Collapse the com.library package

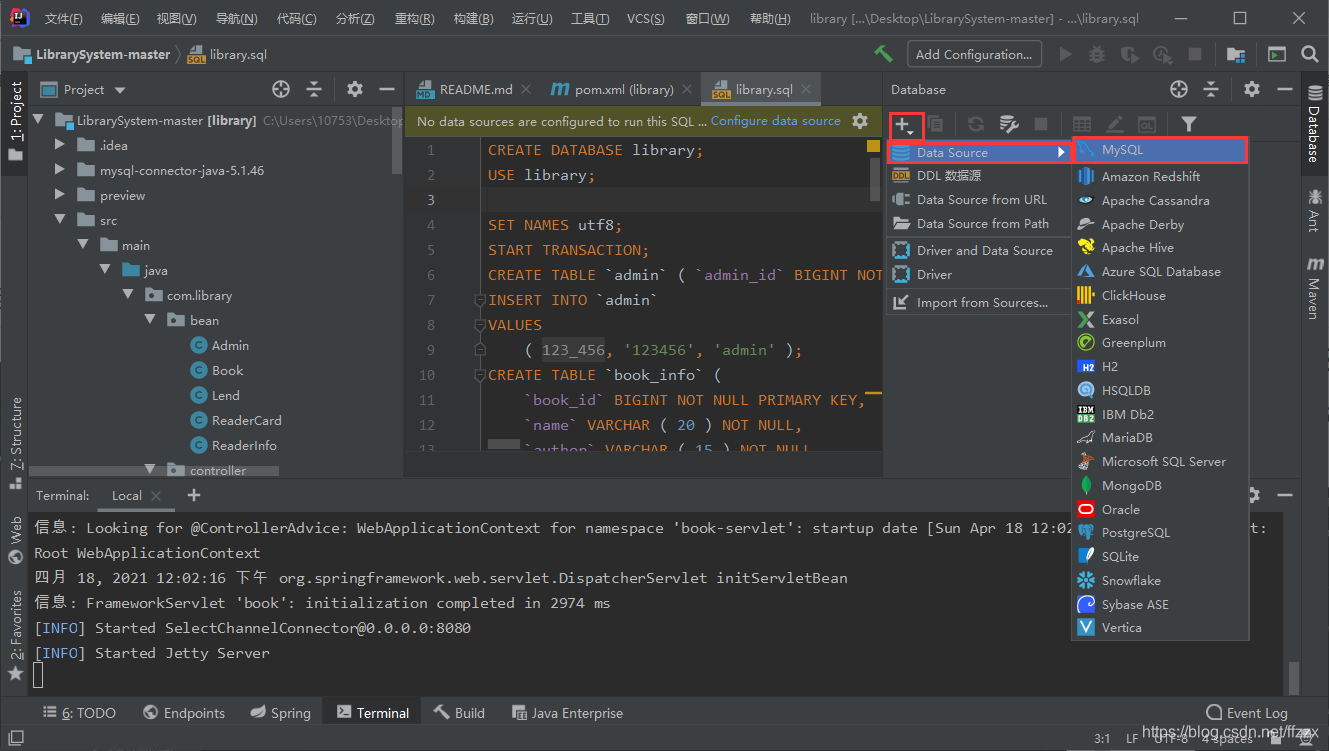click(x=128, y=295)
